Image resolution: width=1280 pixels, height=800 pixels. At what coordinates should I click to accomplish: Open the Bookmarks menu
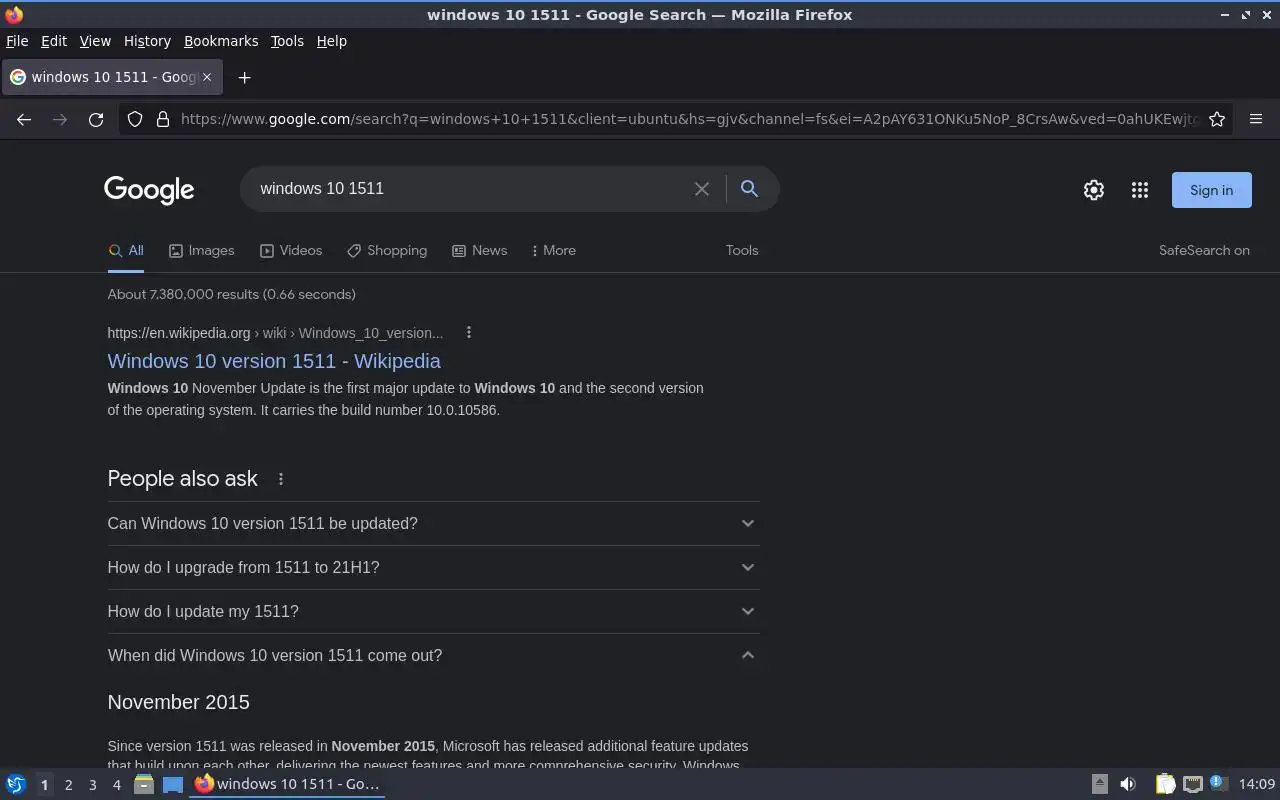pos(221,41)
